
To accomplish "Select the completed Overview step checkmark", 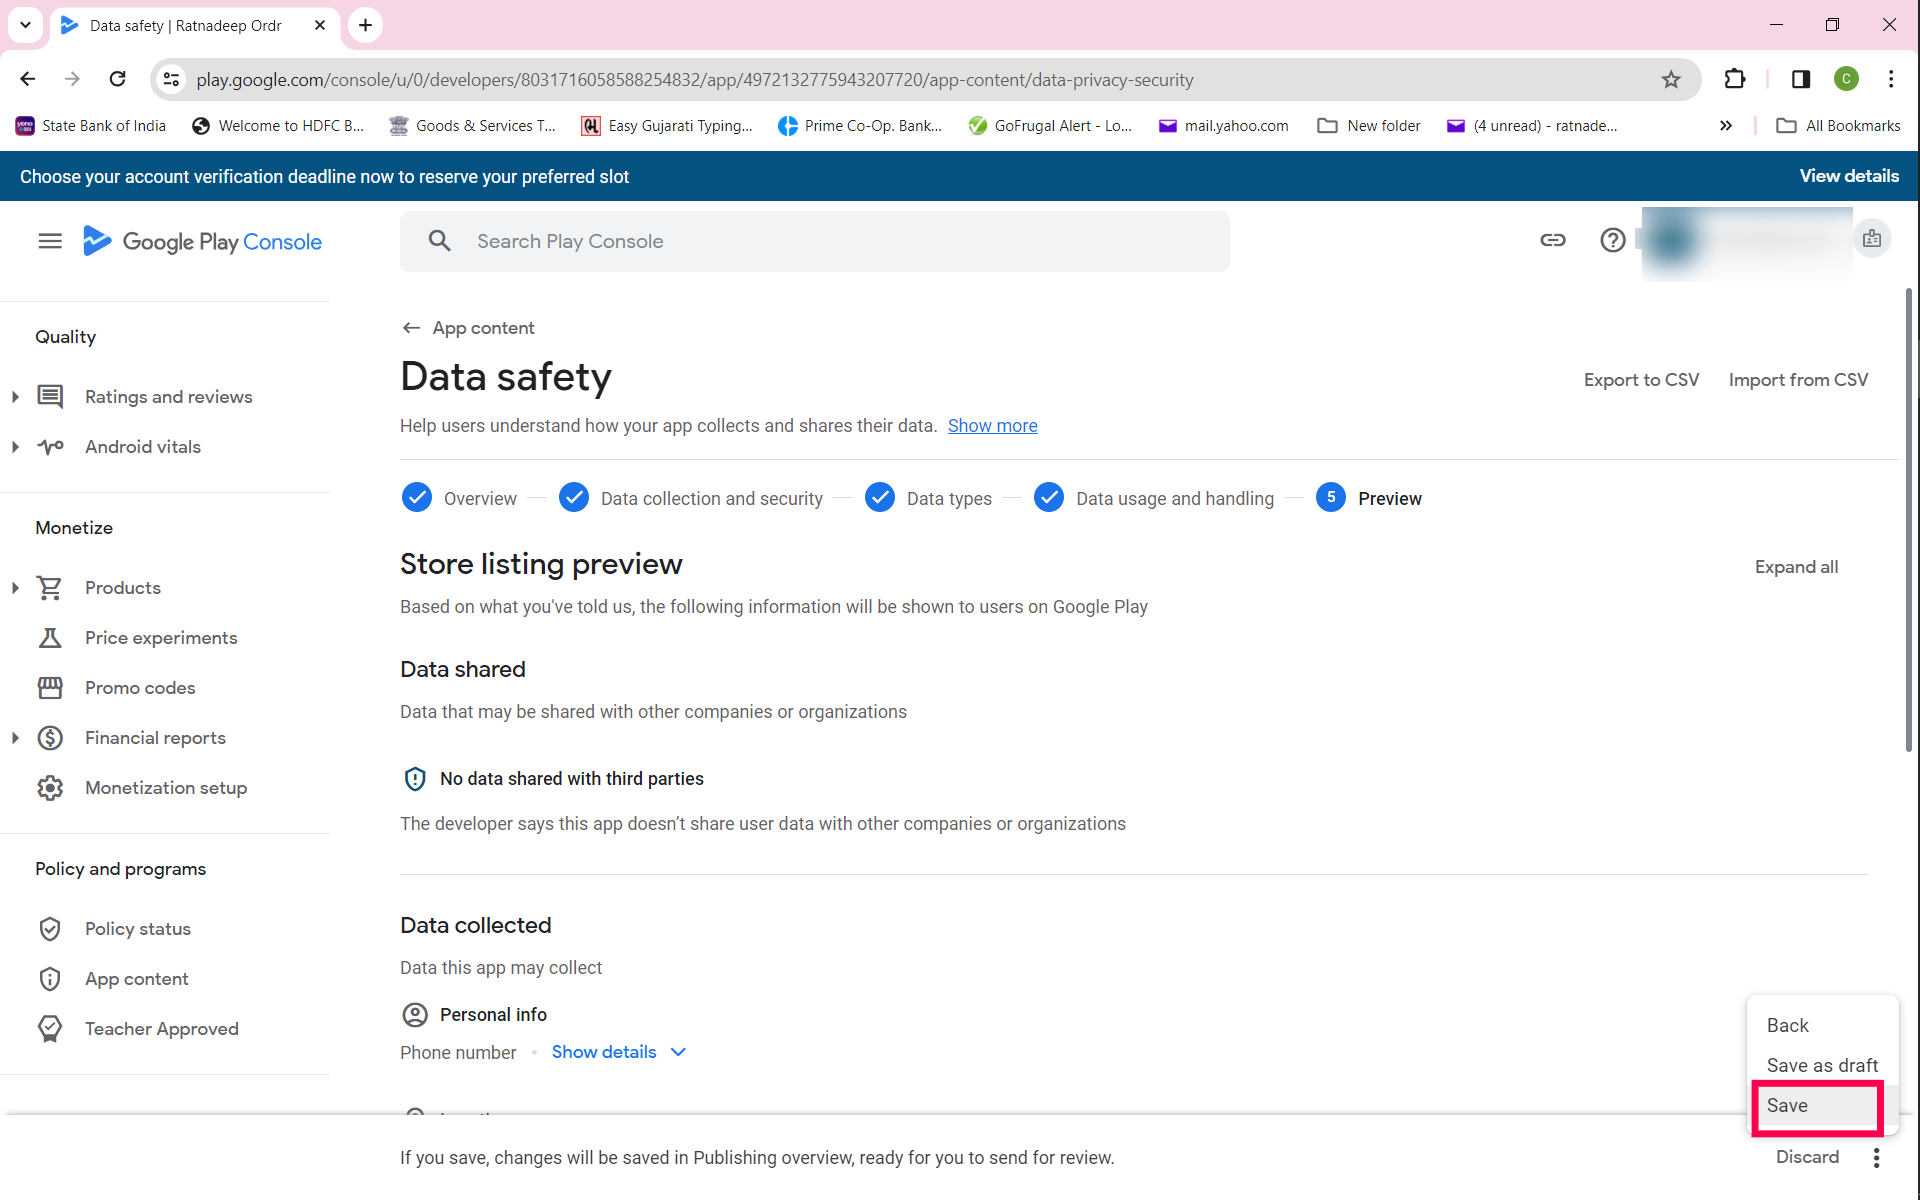I will [x=416, y=498].
